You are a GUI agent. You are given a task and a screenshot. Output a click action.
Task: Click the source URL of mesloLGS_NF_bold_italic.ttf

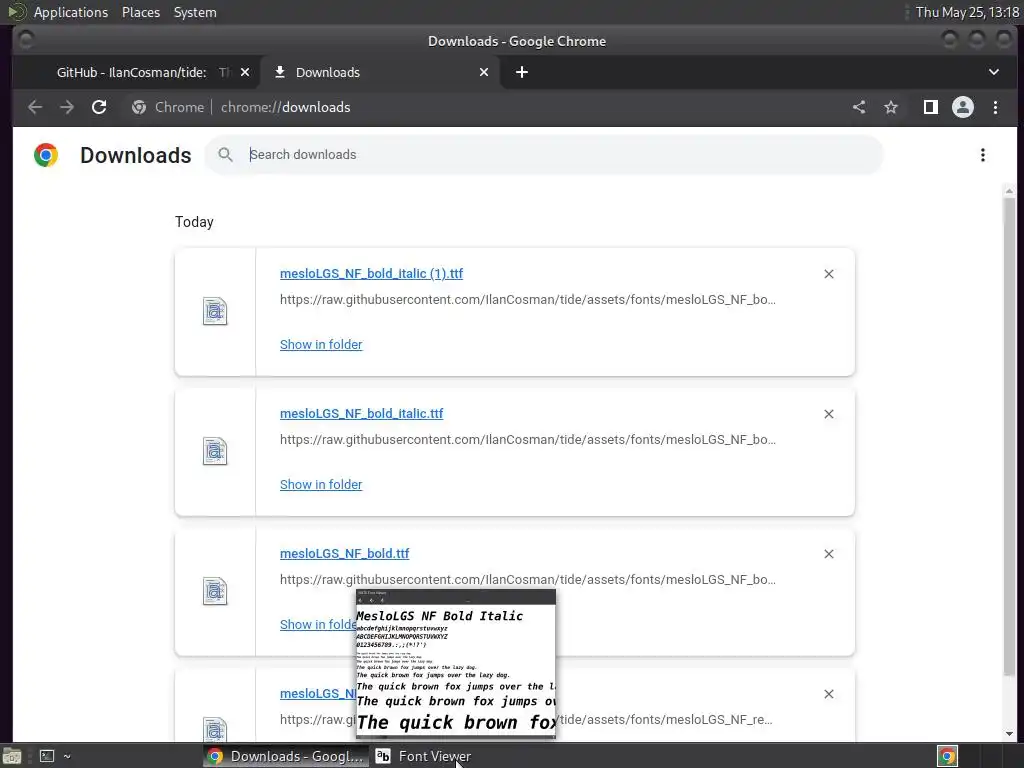pos(528,440)
